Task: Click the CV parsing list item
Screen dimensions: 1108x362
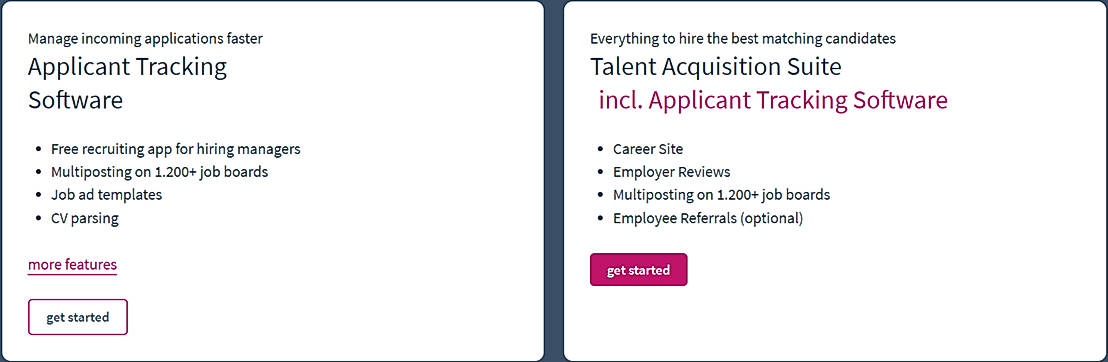Action: (85, 218)
